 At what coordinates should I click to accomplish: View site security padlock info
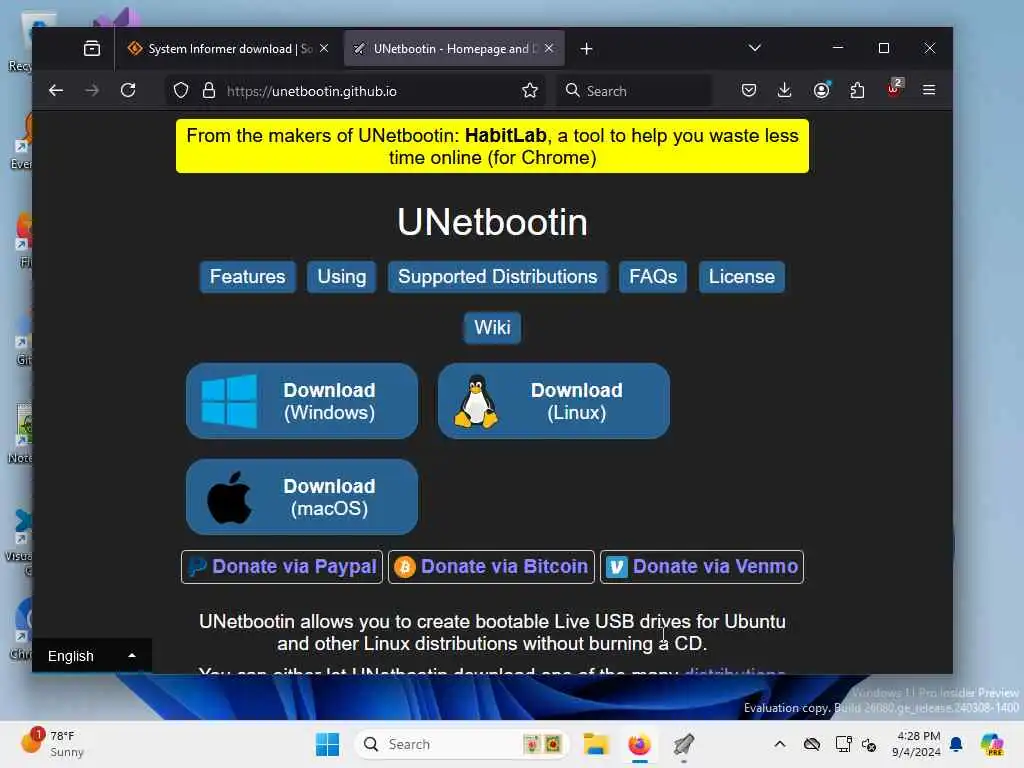point(209,91)
